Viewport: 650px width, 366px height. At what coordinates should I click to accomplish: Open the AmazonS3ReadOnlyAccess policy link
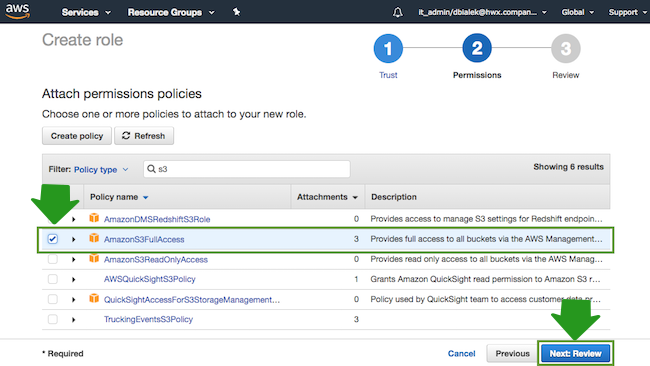click(x=155, y=259)
